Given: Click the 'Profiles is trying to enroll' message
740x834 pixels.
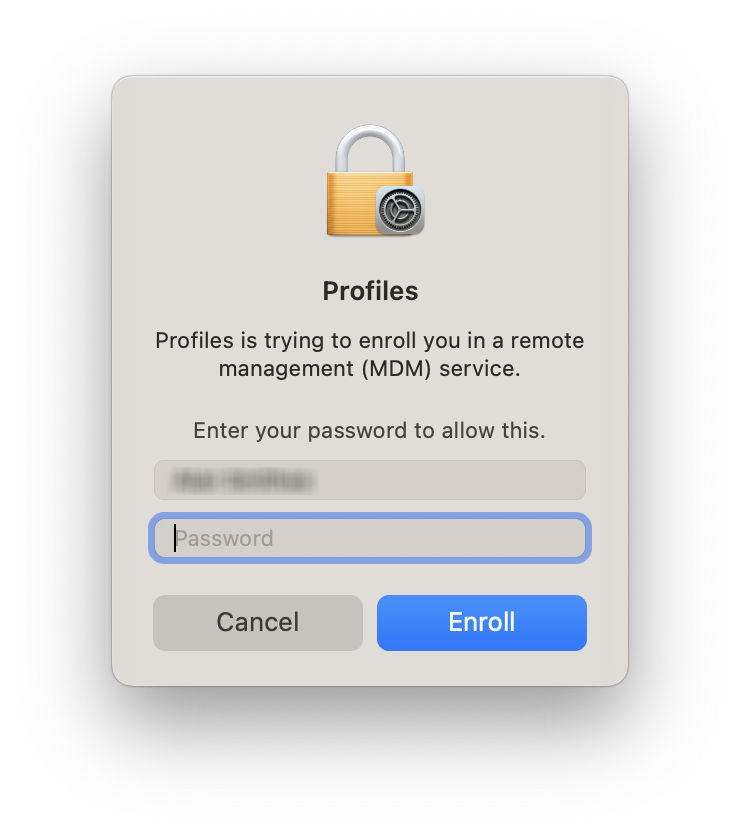Looking at the screenshot, I should click(x=370, y=341).
